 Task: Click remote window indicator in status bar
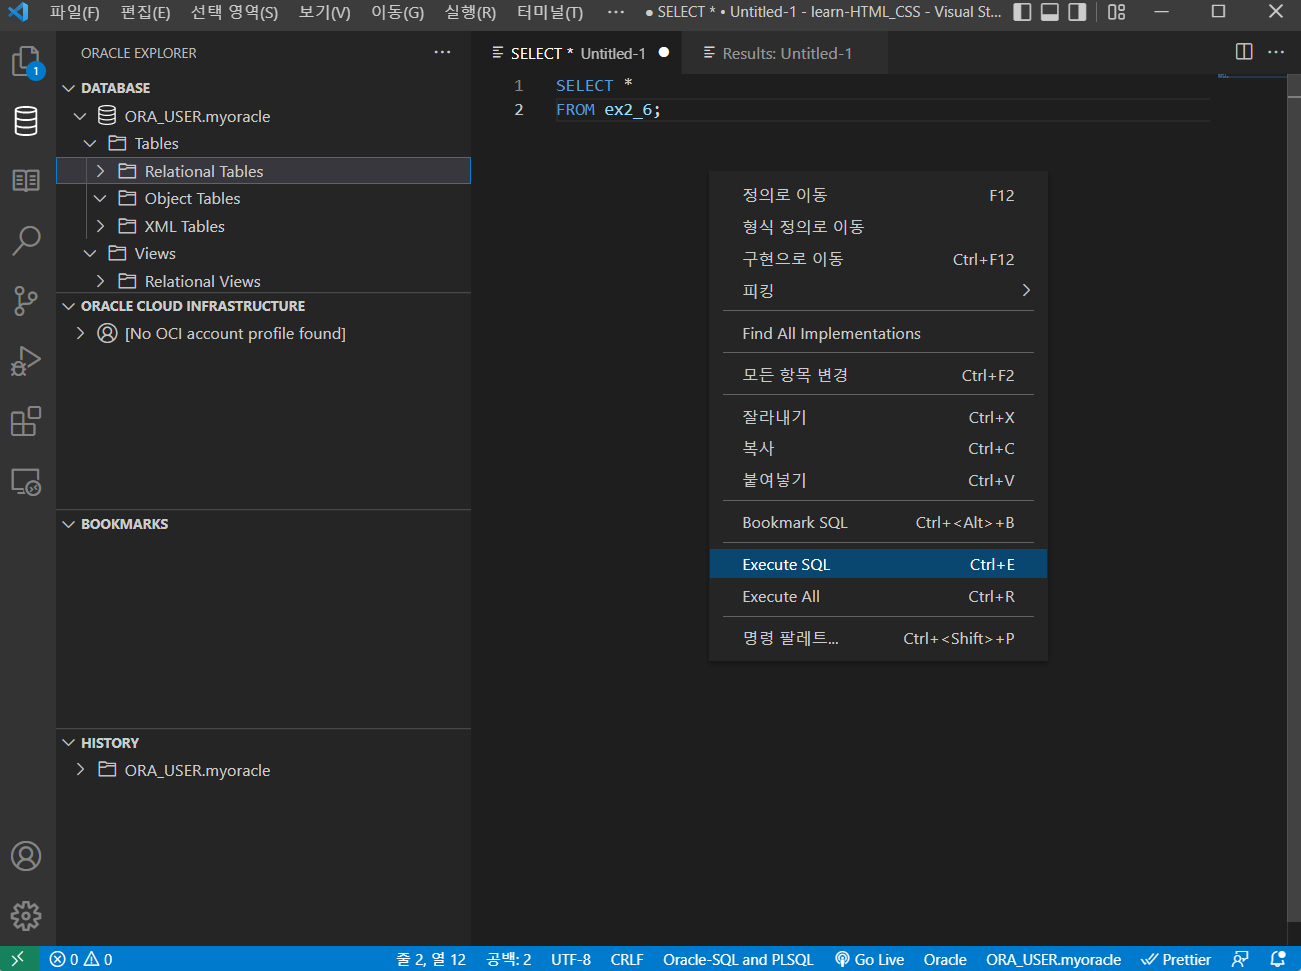point(19,959)
